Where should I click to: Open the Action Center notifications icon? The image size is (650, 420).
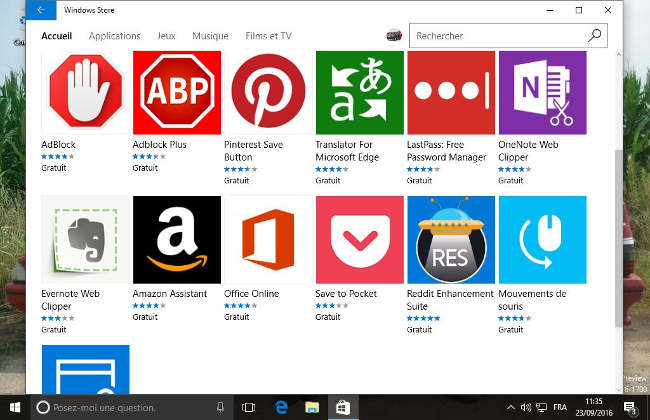631,408
